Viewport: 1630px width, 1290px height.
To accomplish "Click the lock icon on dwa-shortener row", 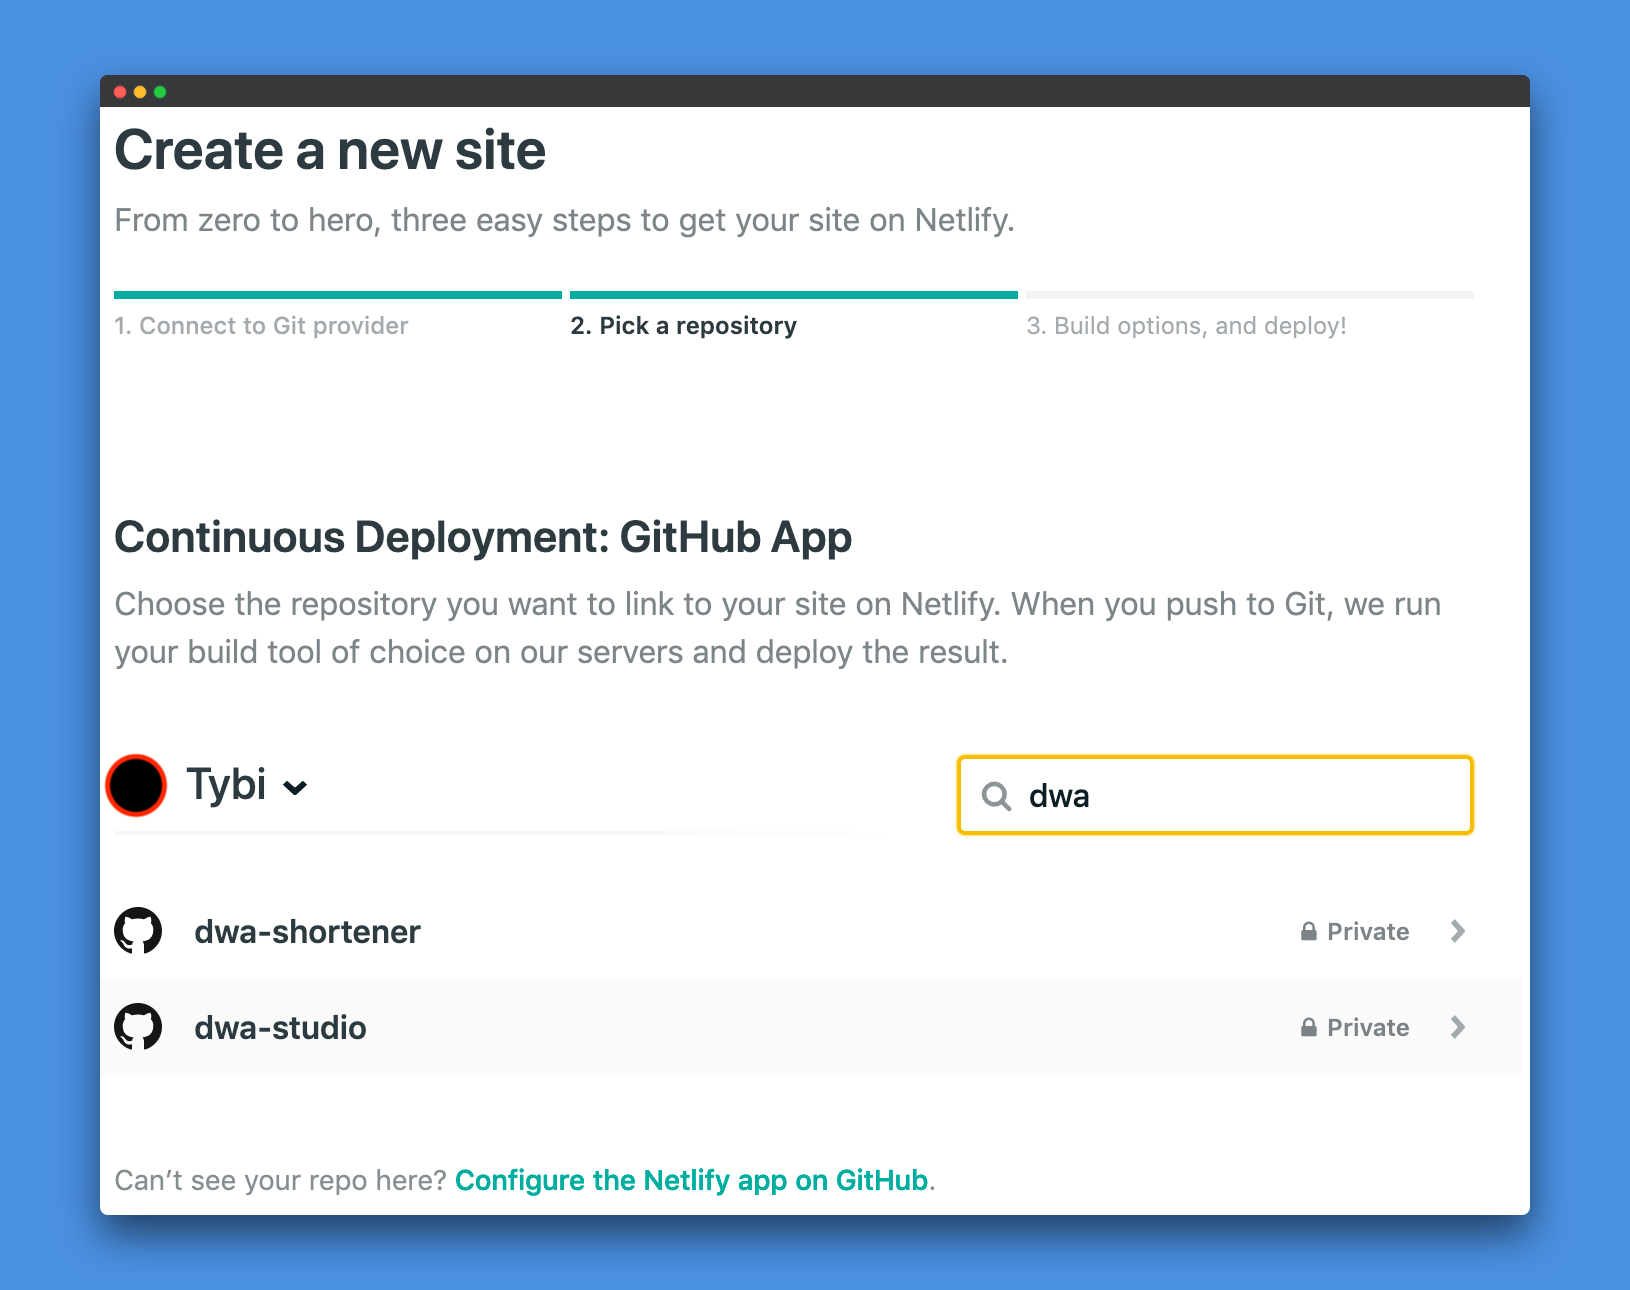I will click(x=1308, y=931).
